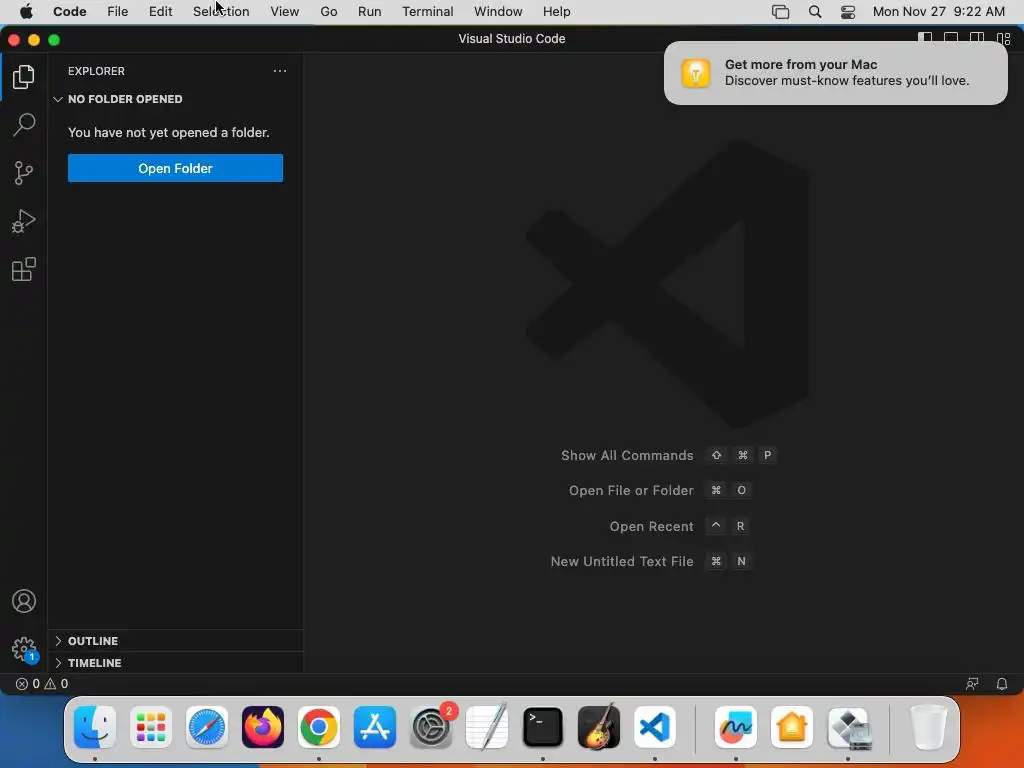The image size is (1024, 768).
Task: Open the Apple menu
Action: (x=26, y=12)
